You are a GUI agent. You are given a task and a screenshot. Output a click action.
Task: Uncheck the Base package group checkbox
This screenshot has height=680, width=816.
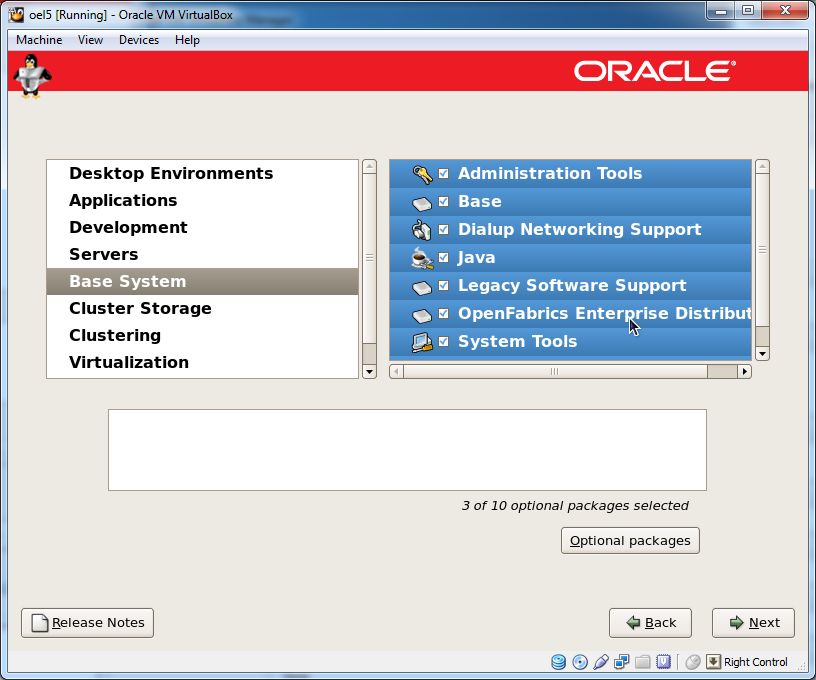point(443,201)
